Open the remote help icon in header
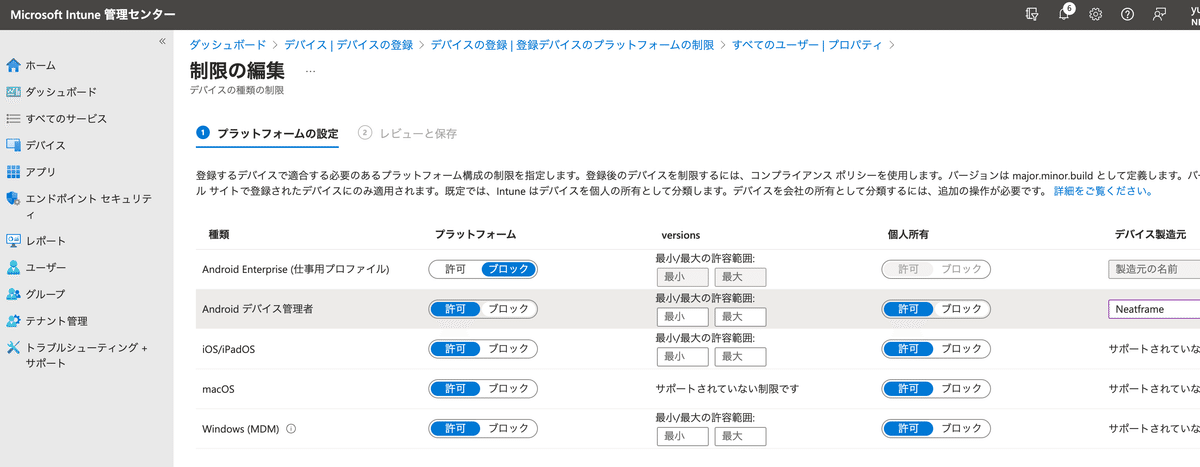Image resolution: width=1200 pixels, height=467 pixels. [x=1032, y=14]
